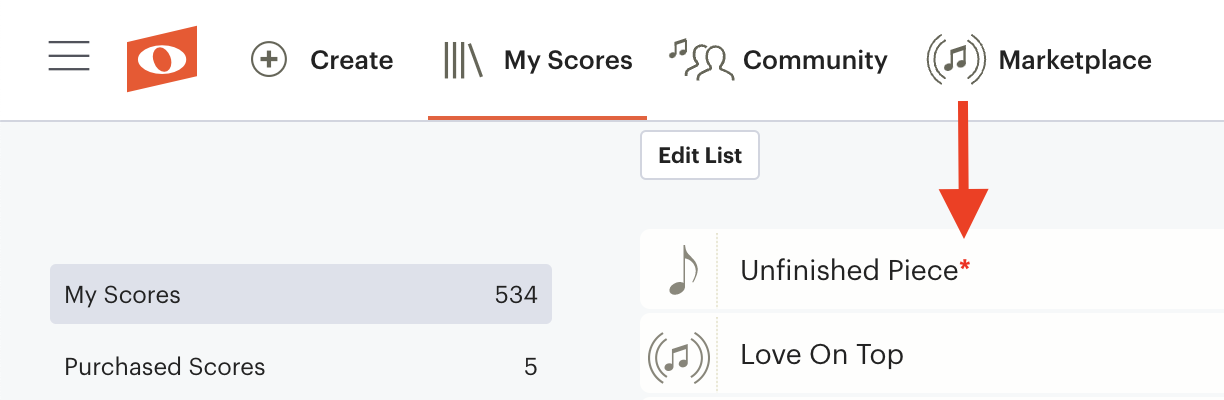This screenshot has height=400, width=1224.
Task: Select My Scores in the sidebar list
Action: (301, 294)
